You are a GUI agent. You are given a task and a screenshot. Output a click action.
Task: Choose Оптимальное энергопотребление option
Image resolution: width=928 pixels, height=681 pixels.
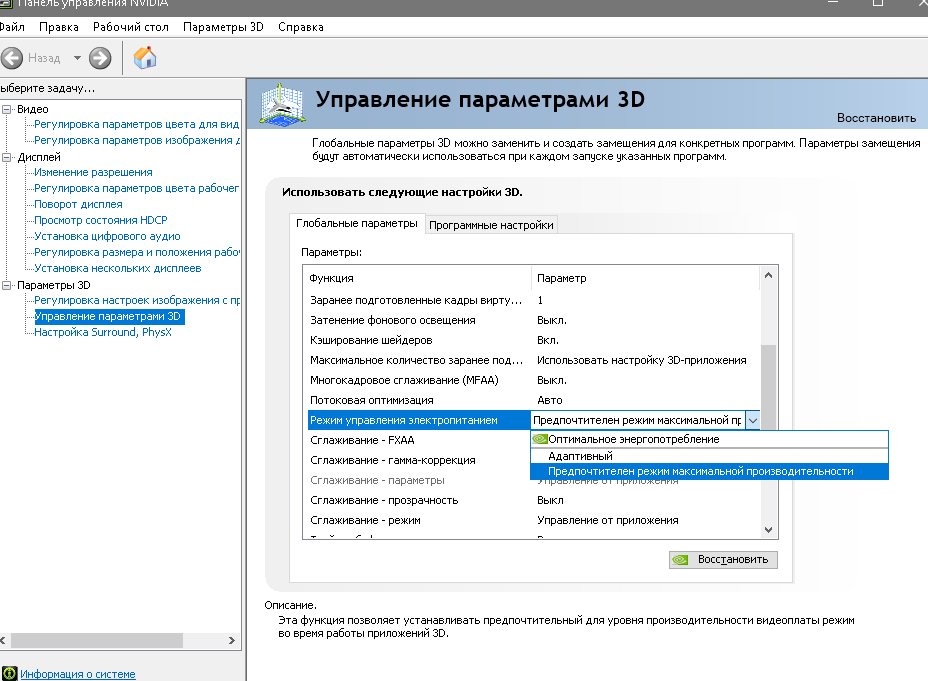(710, 439)
